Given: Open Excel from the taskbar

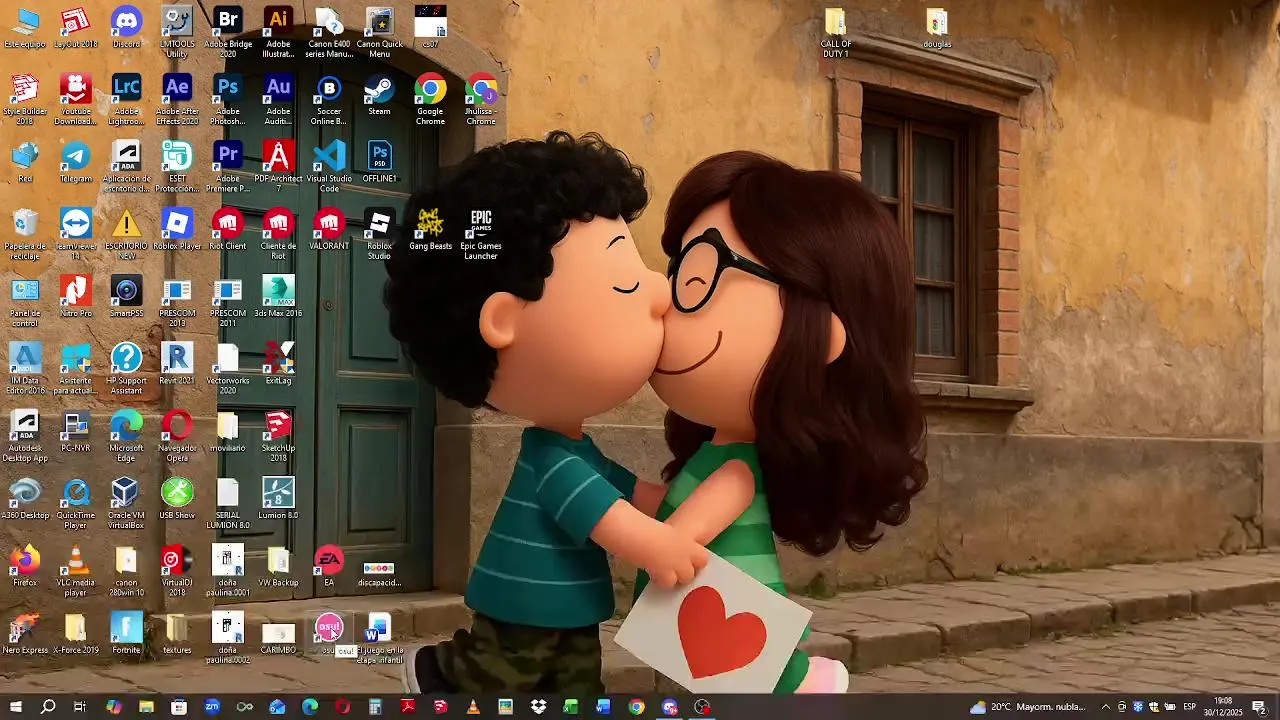Looking at the screenshot, I should (571, 707).
